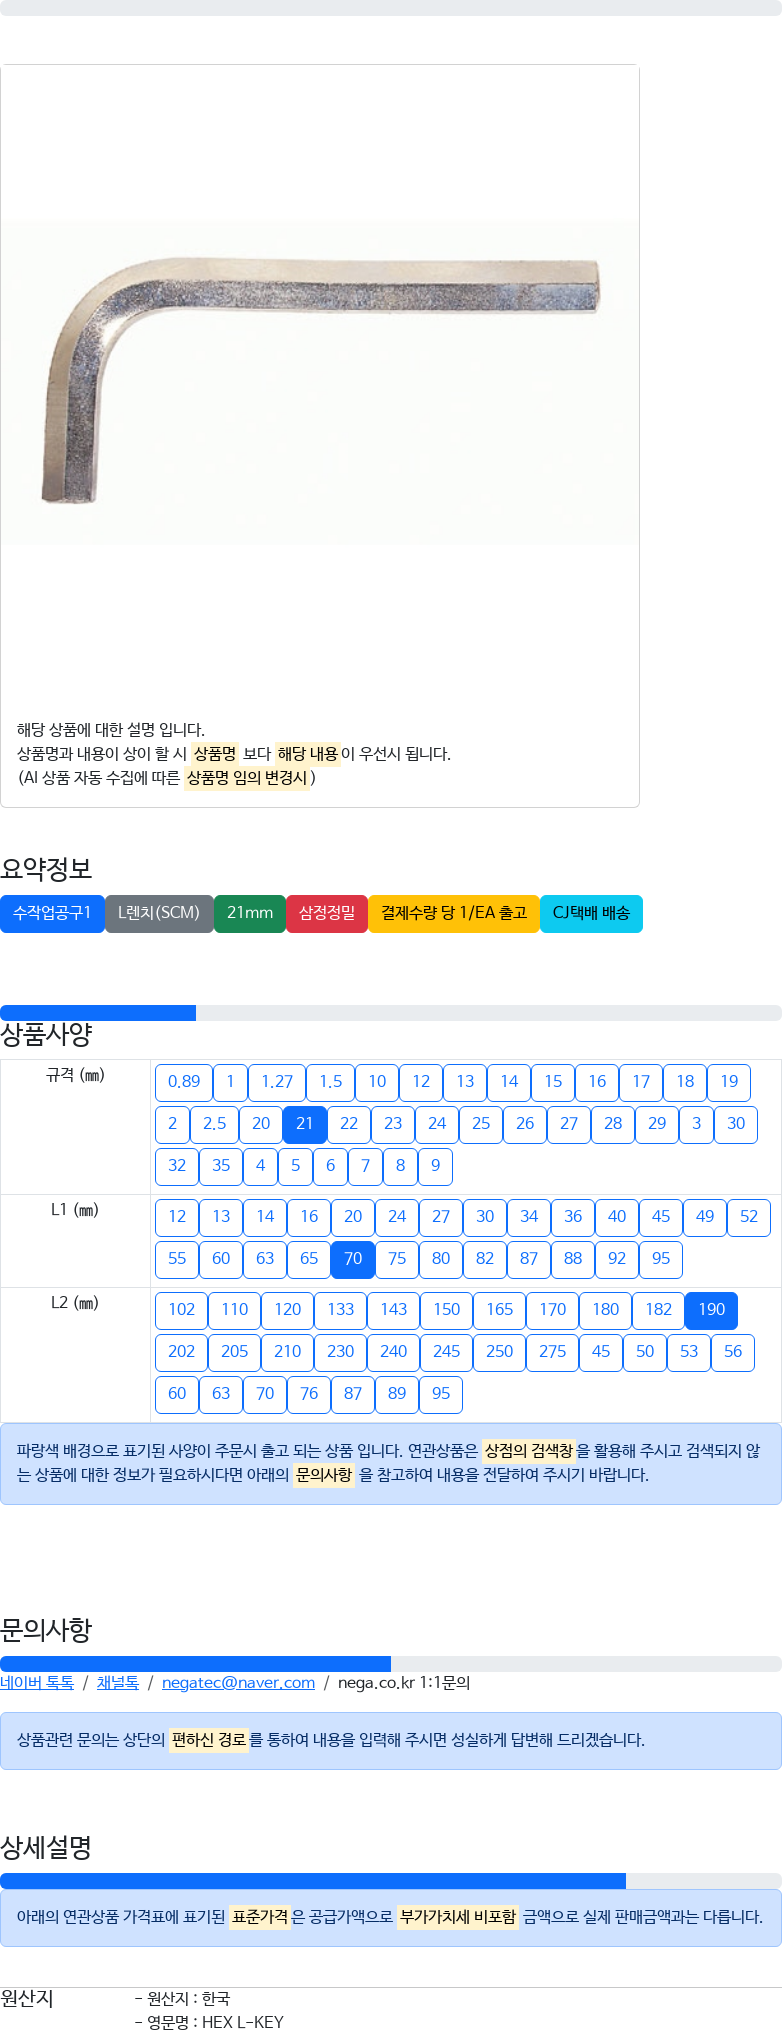Click the negatec@naver.com email link

pos(238,1683)
